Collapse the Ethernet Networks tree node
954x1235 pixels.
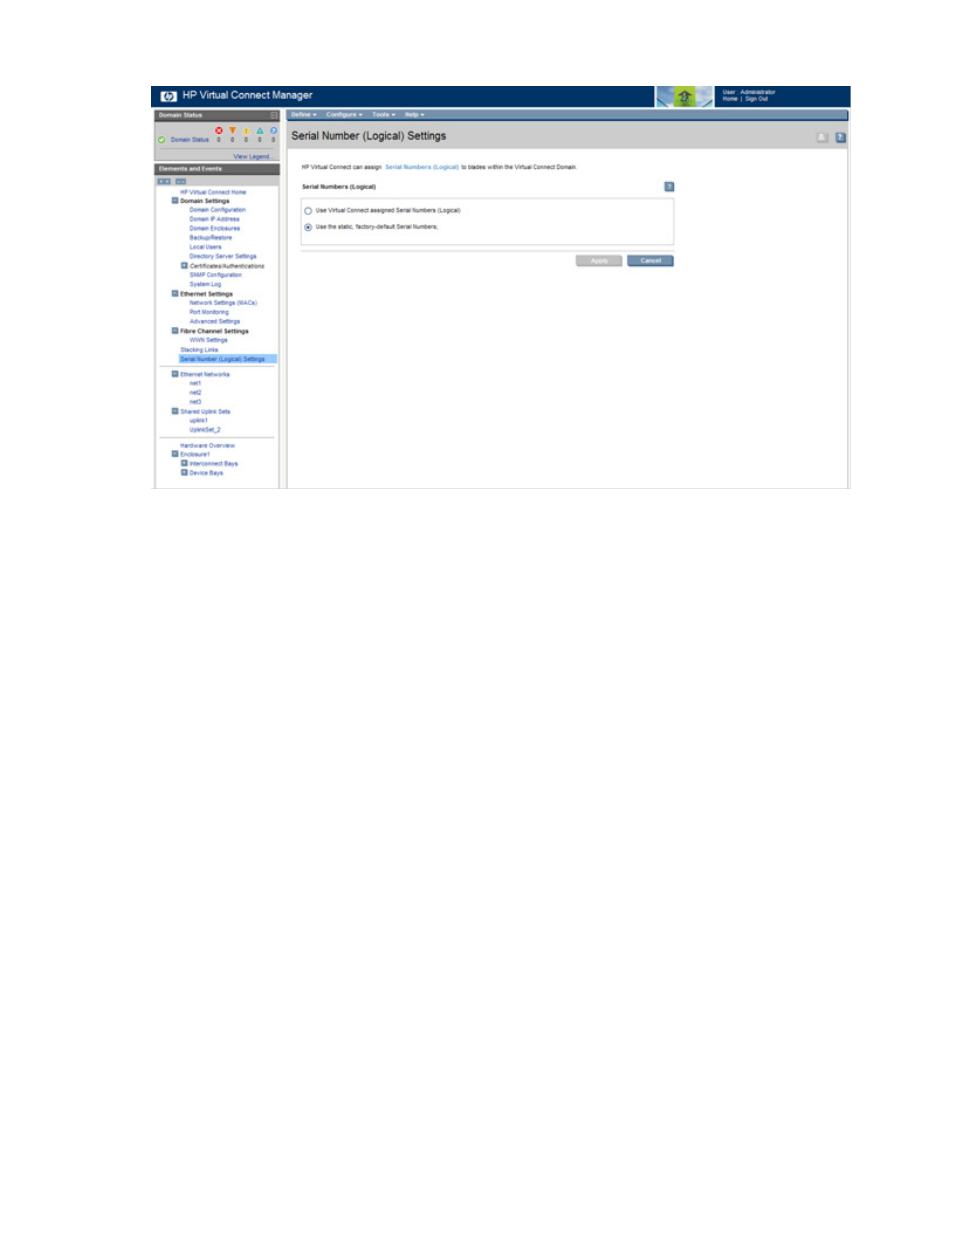pyautogui.click(x=175, y=374)
